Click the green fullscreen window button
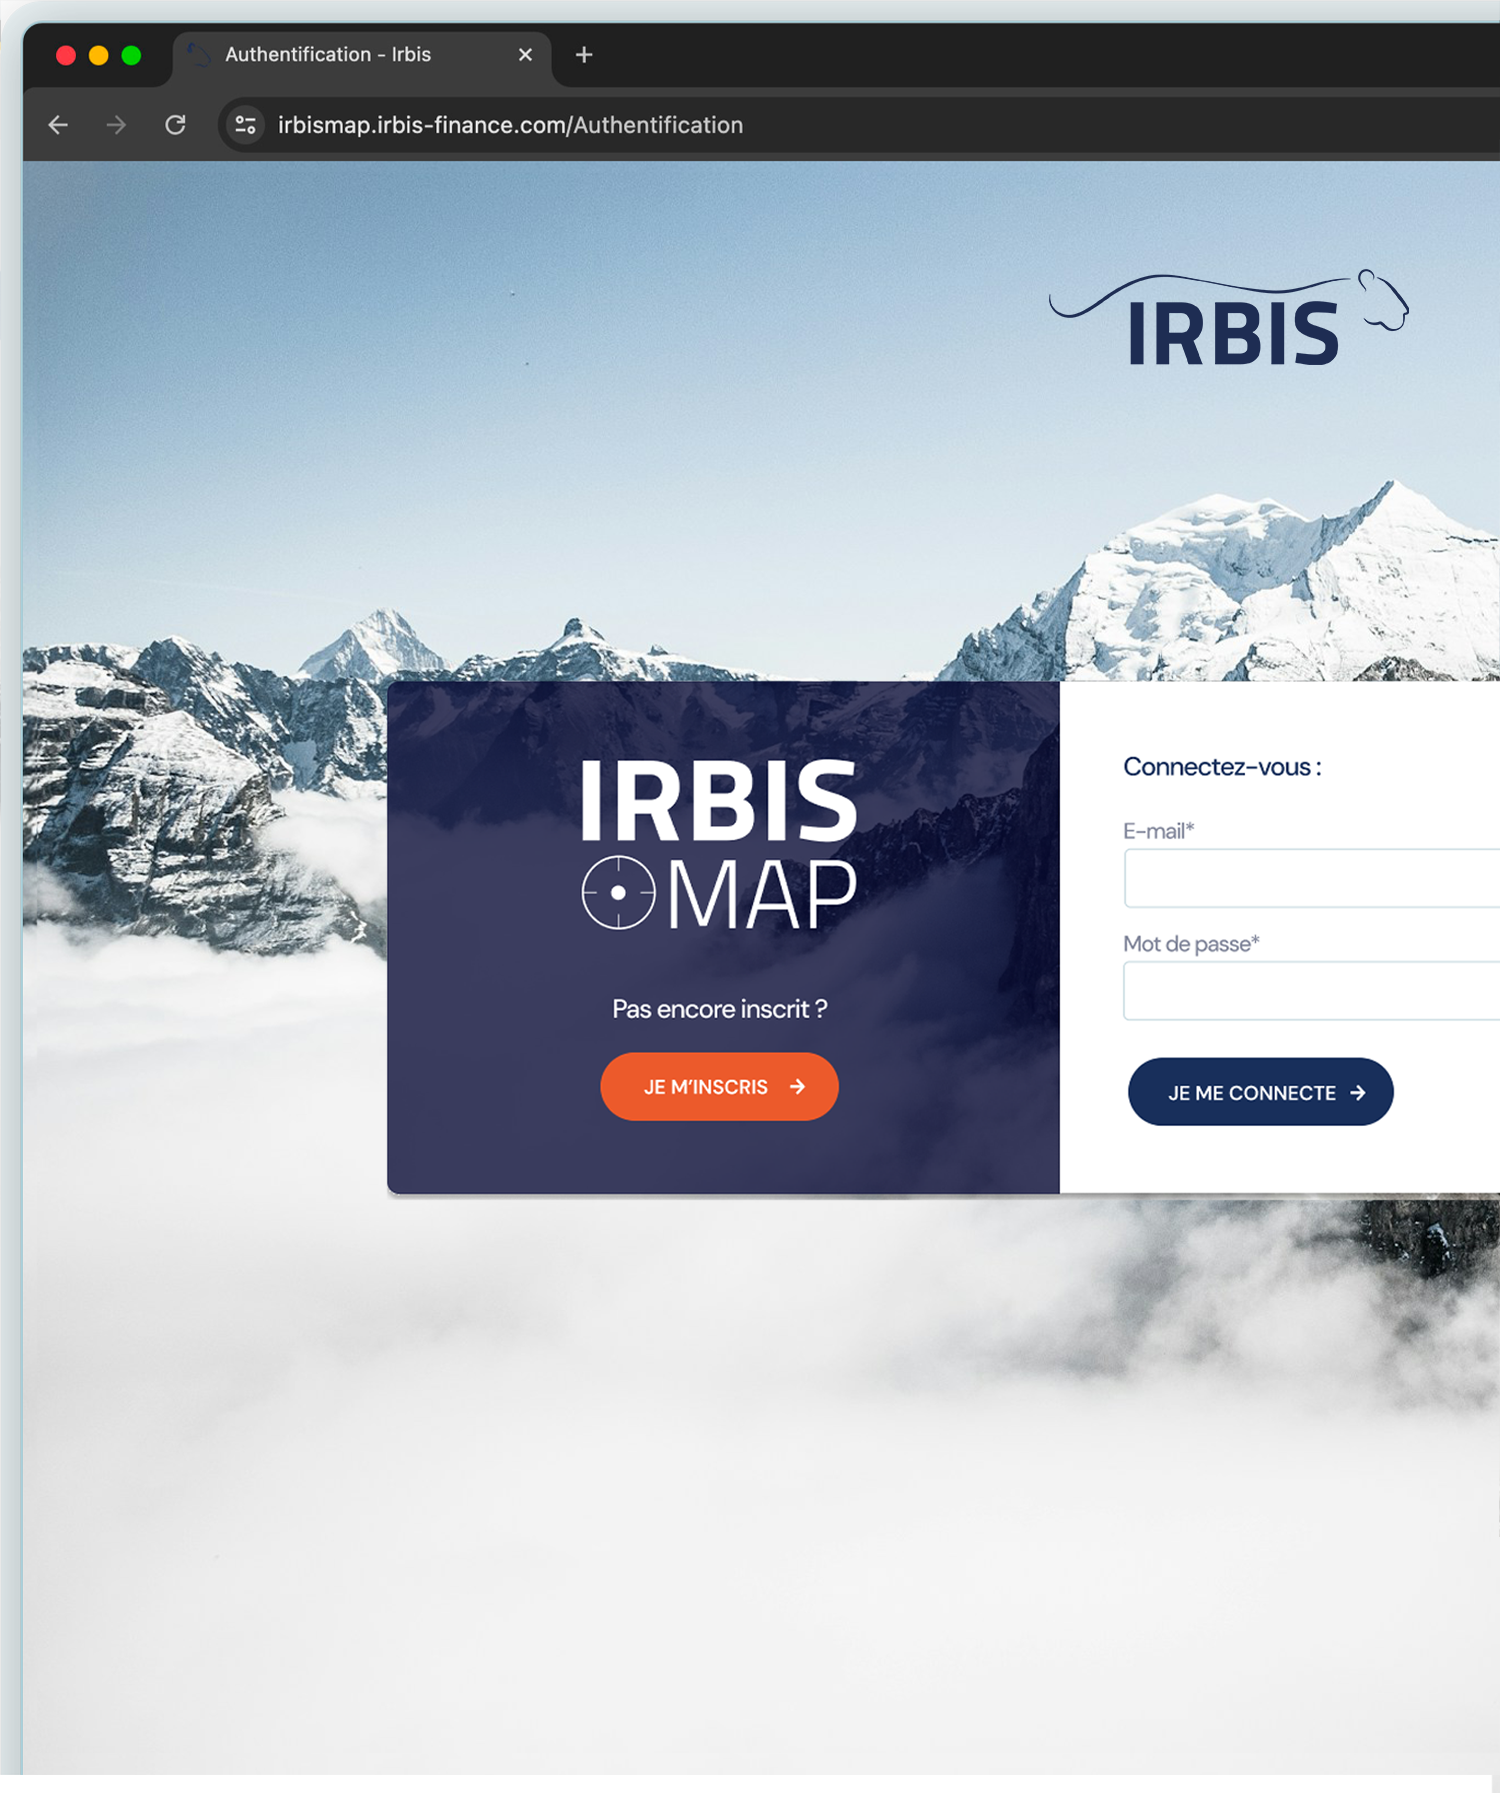 tap(131, 55)
